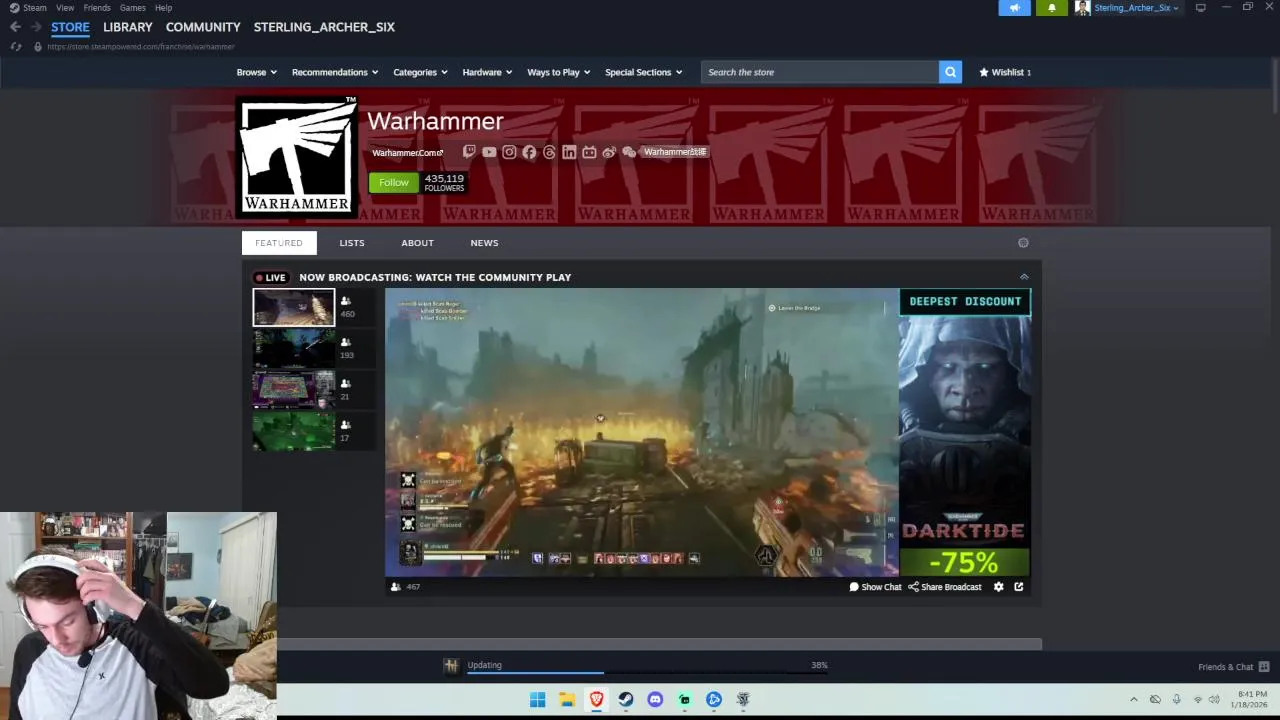Expand the Ways to Play dropdown
This screenshot has width=1280, height=720.
point(559,72)
